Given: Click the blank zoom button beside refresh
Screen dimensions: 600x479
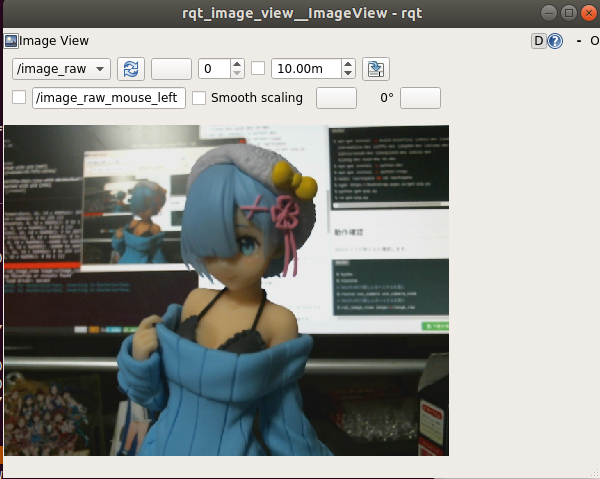Looking at the screenshot, I should coord(171,69).
